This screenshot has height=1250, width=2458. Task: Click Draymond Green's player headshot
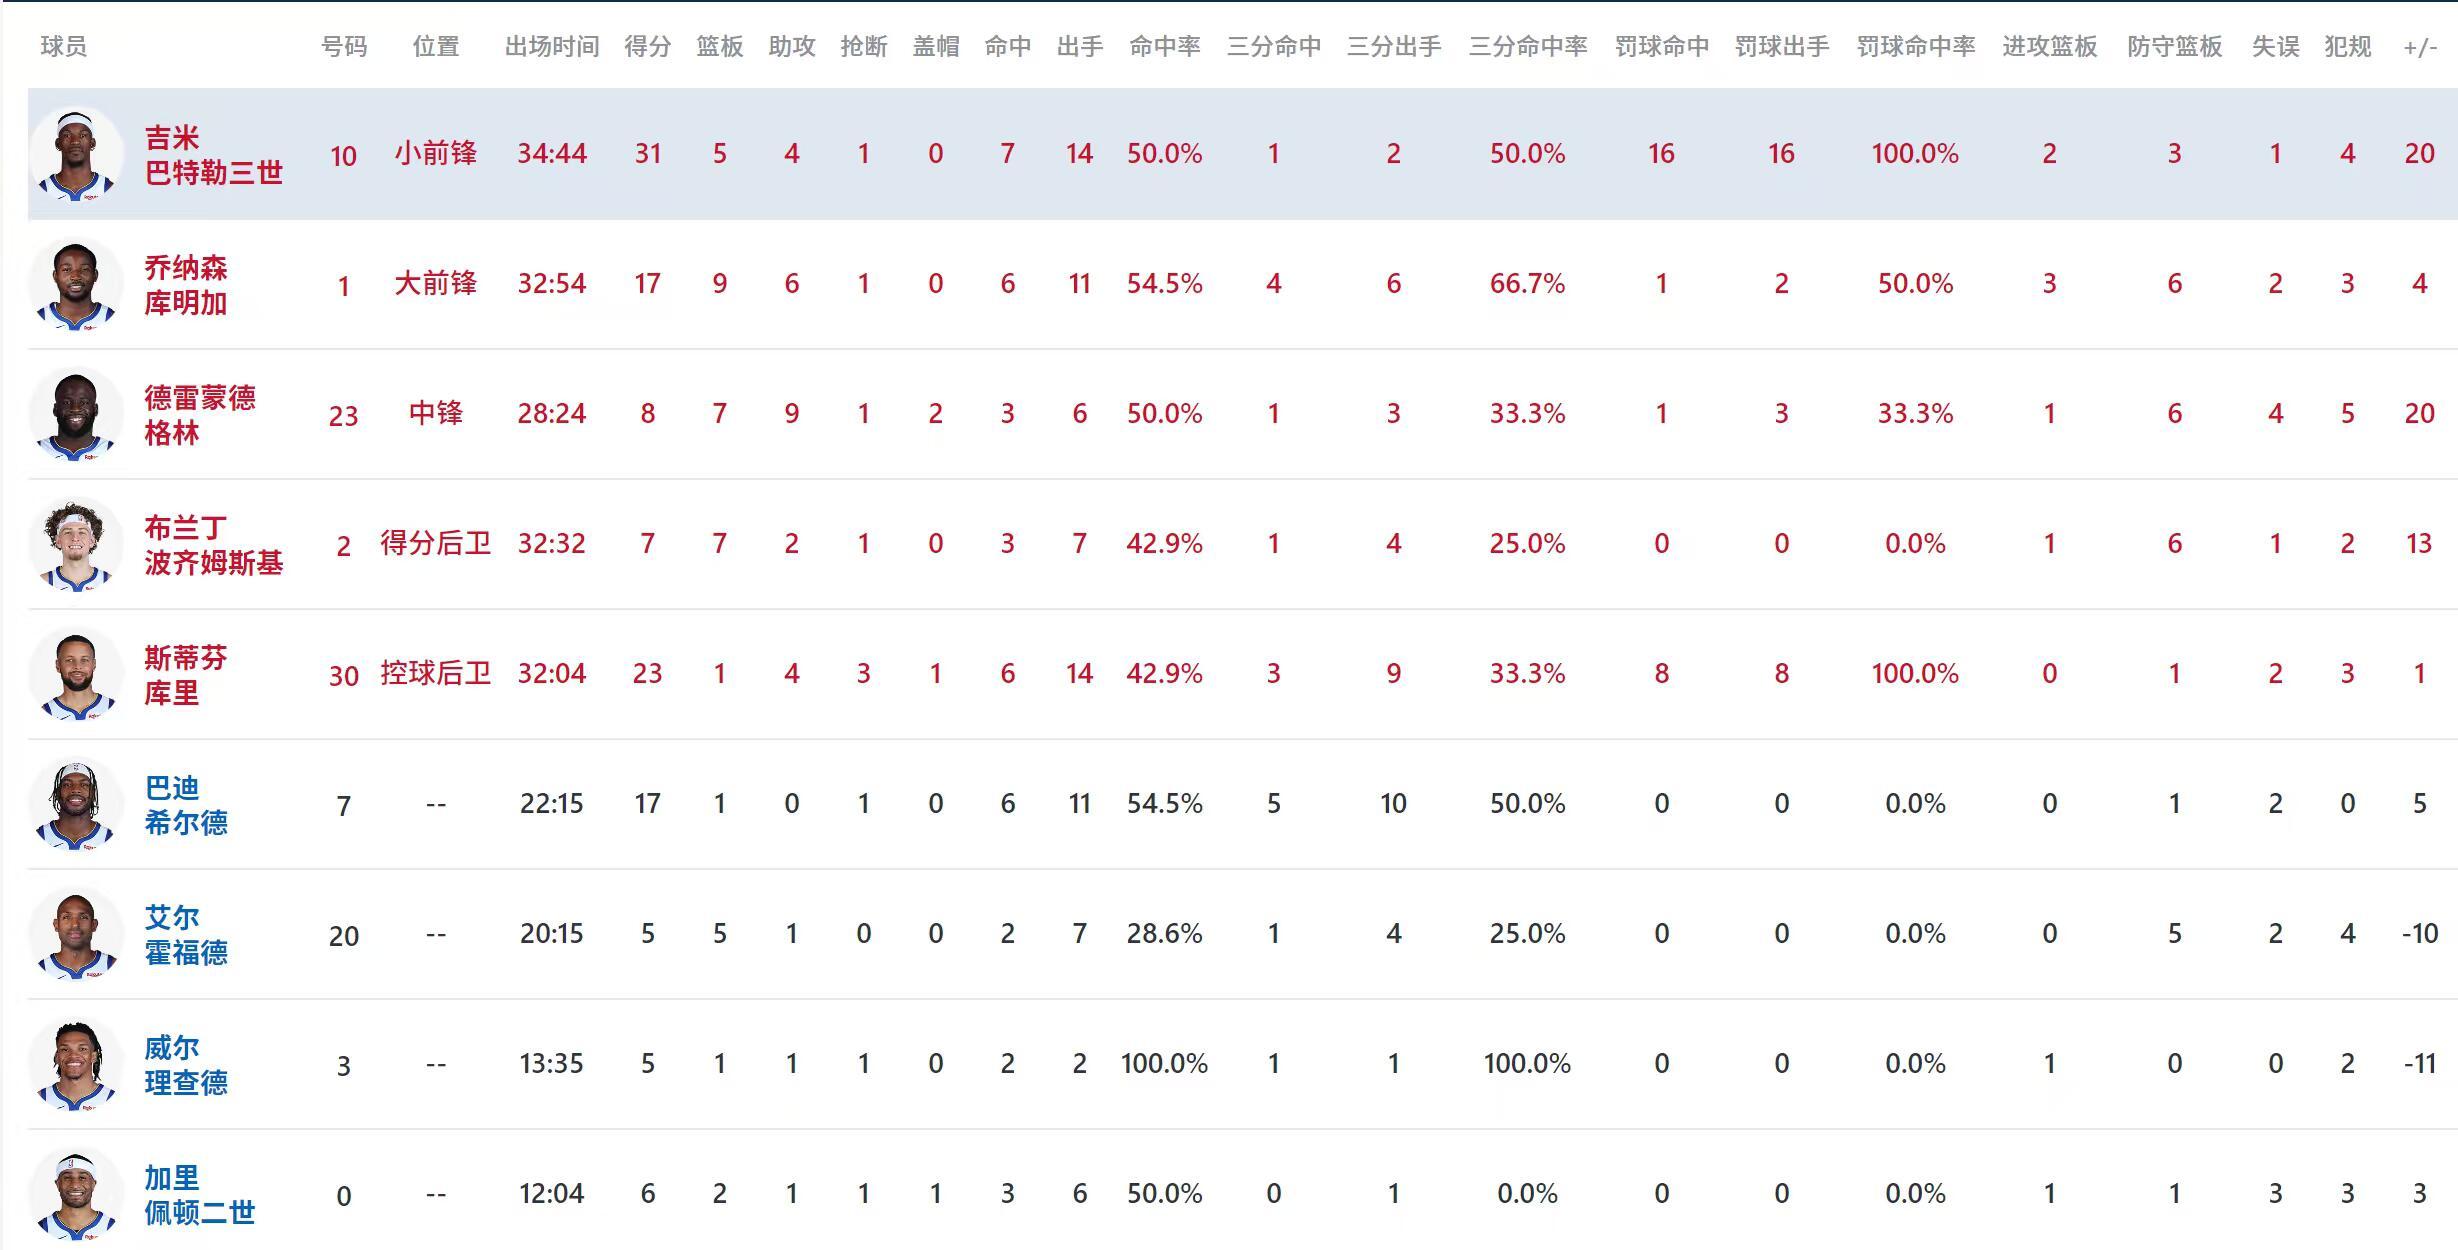76,414
